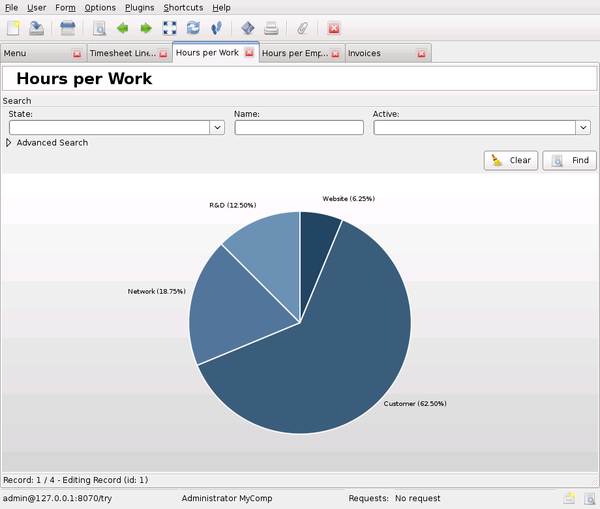Open the Help menu

(x=221, y=8)
